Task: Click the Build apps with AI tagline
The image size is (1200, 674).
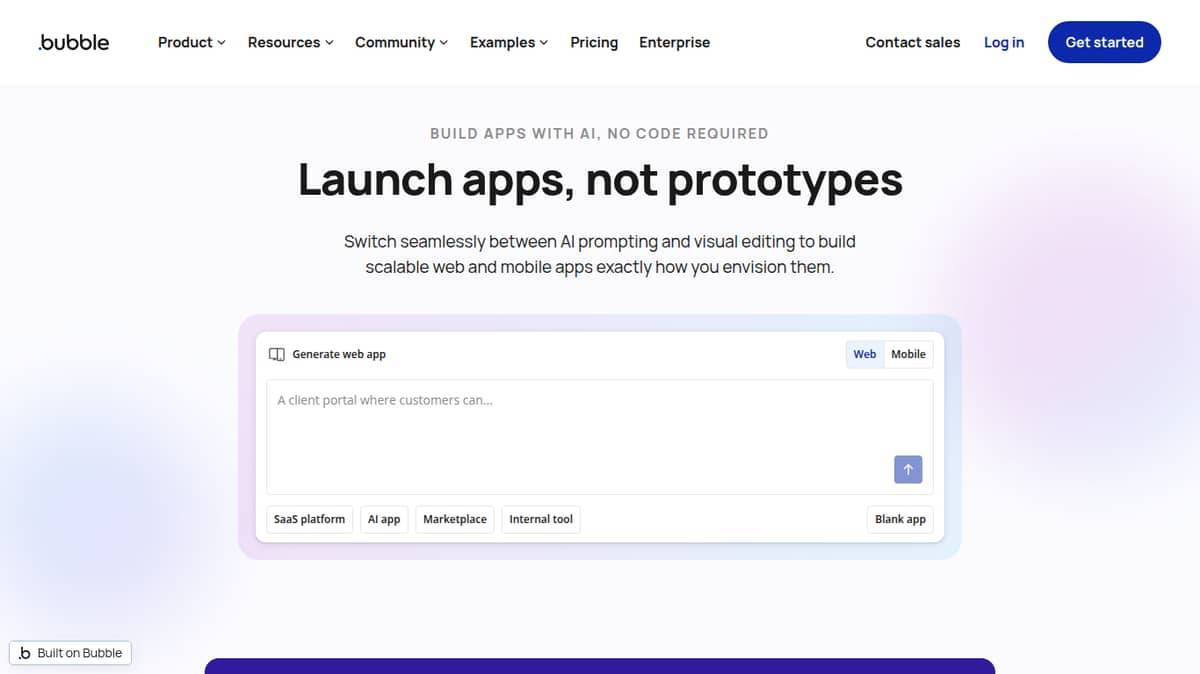Action: (599, 133)
